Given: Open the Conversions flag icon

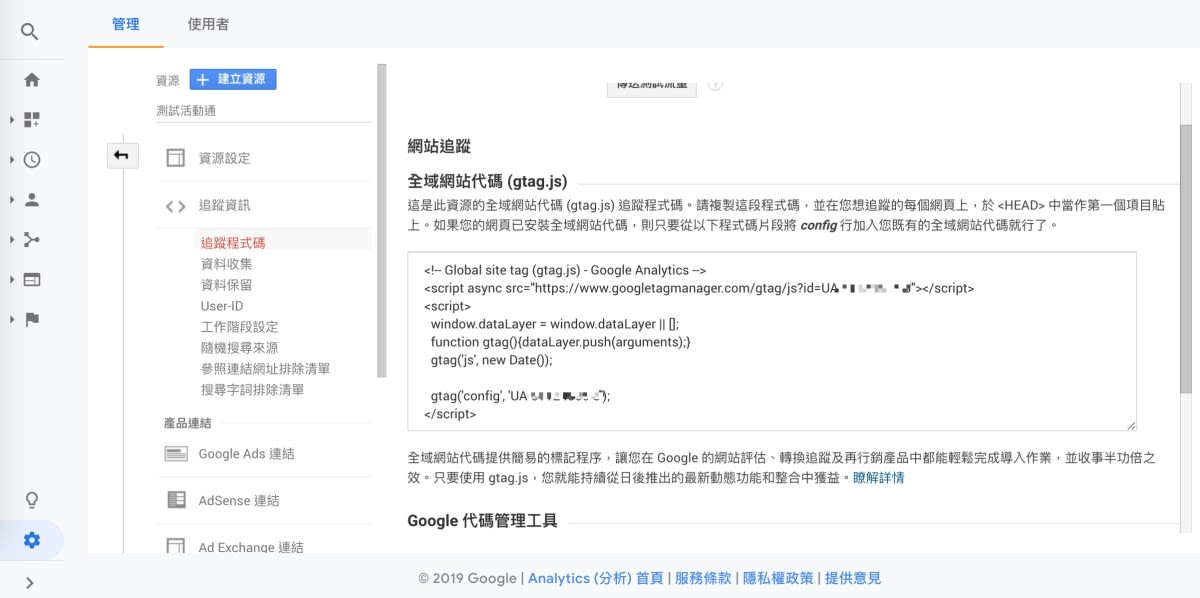Looking at the screenshot, I should (x=32, y=320).
